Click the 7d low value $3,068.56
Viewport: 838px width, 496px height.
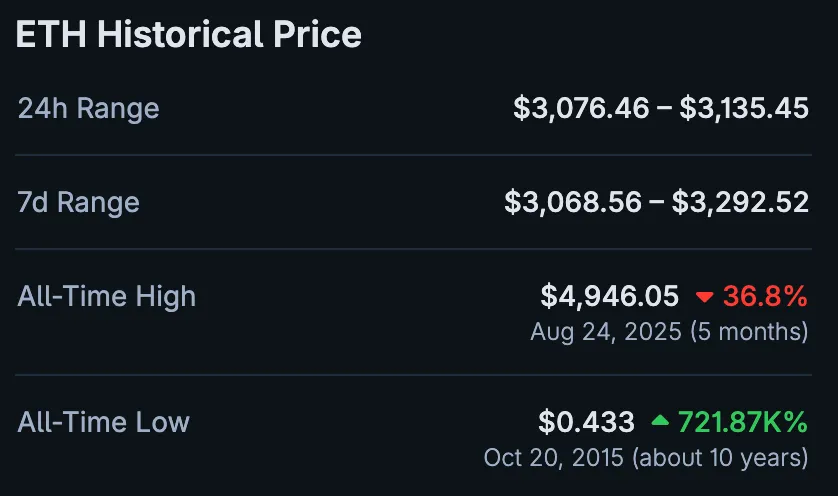(573, 202)
